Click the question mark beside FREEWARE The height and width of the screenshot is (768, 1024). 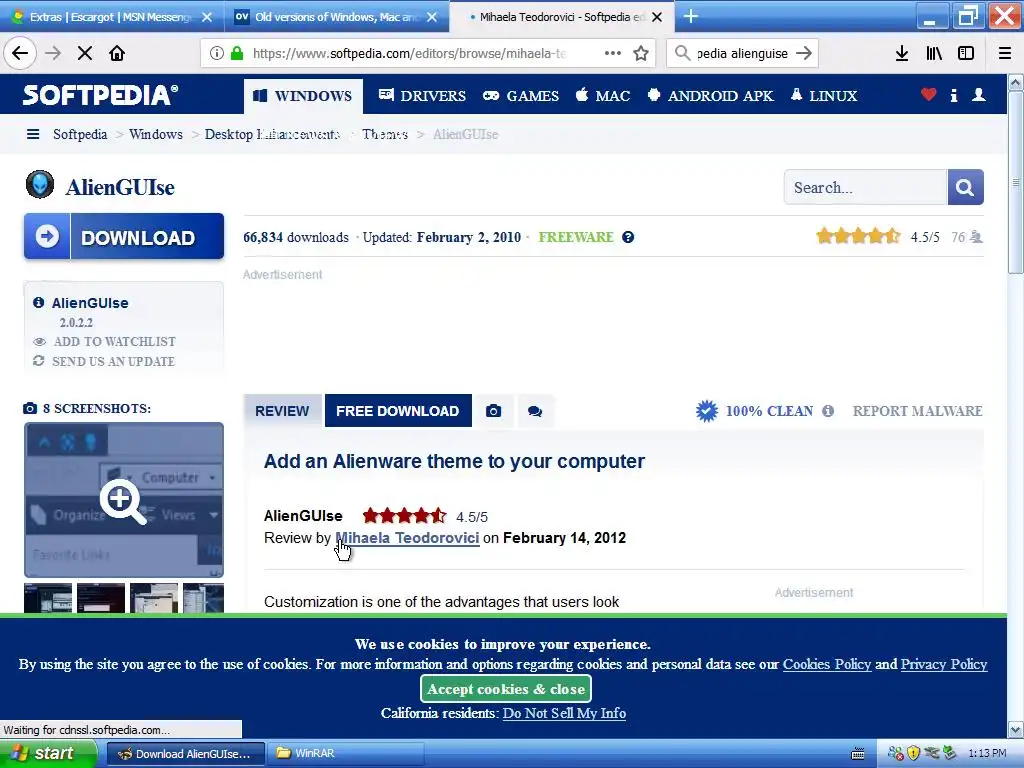point(628,237)
